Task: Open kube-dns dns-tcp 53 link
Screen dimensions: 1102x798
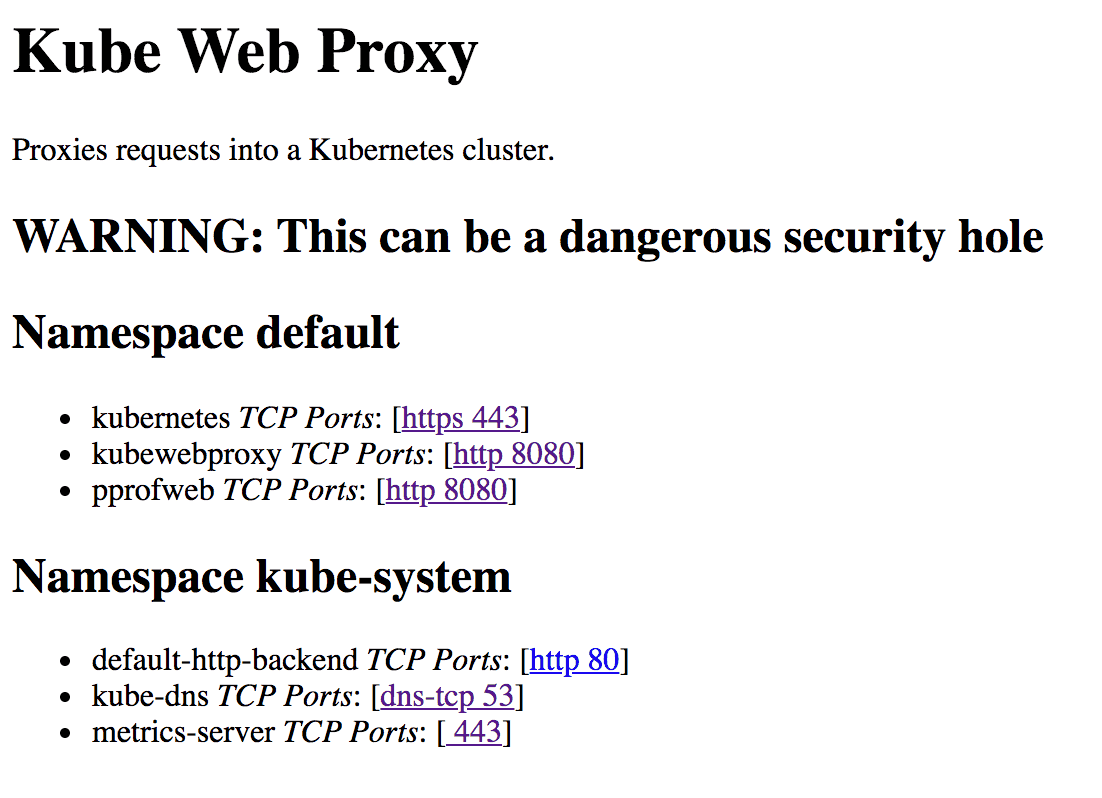Action: tap(447, 697)
